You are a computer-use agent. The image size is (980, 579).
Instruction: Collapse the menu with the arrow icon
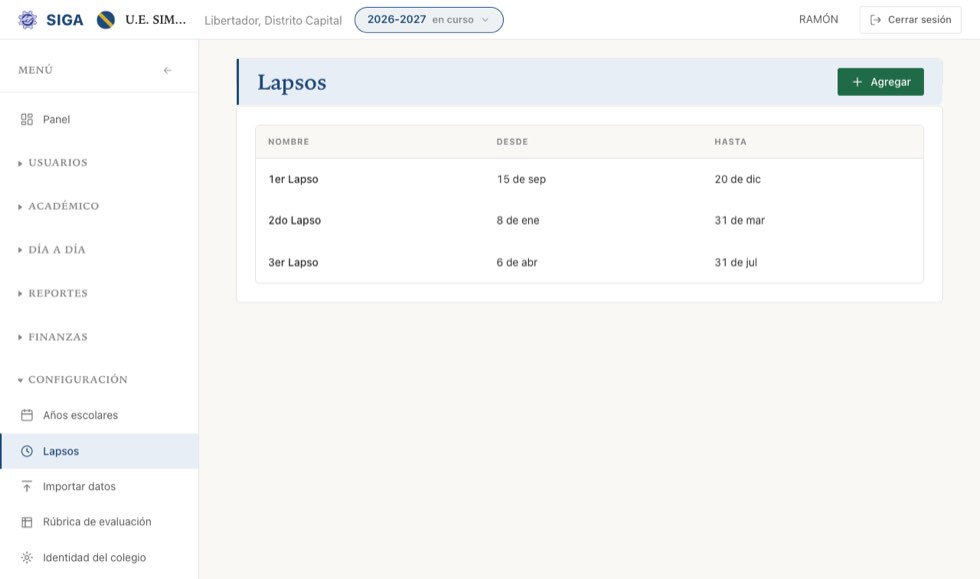[x=168, y=70]
